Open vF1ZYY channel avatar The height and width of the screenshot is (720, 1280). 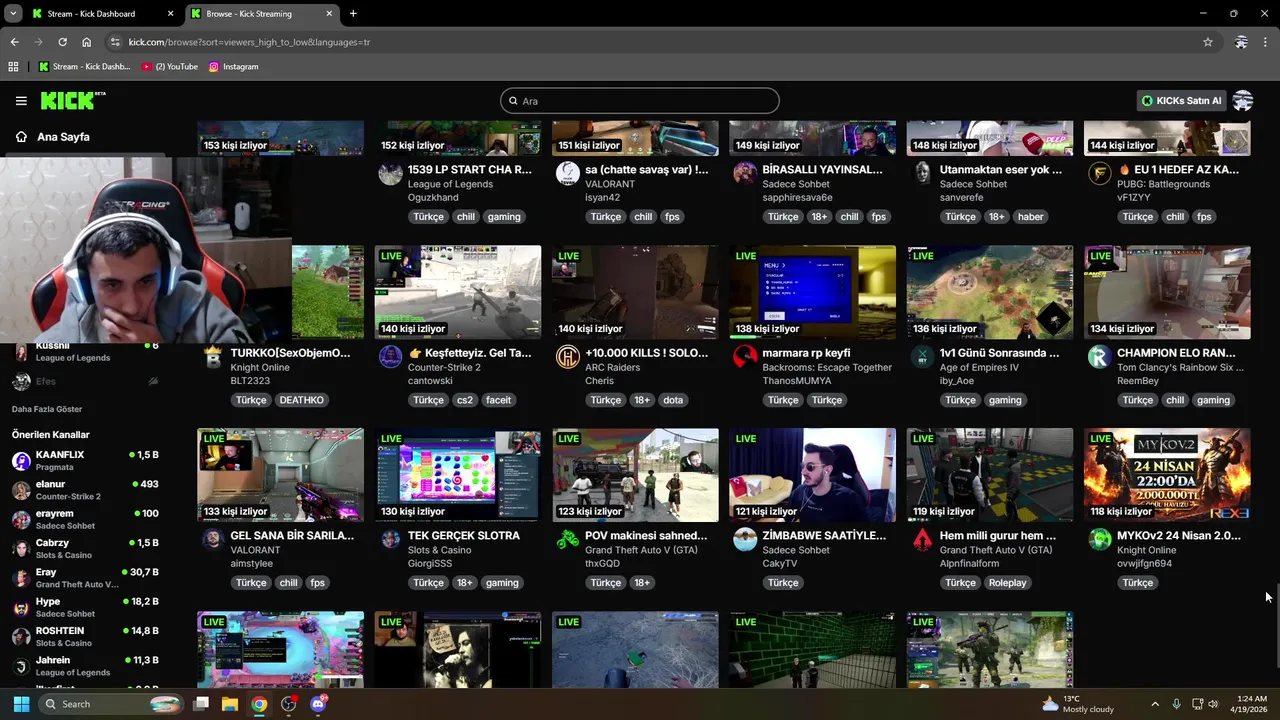[1099, 173]
